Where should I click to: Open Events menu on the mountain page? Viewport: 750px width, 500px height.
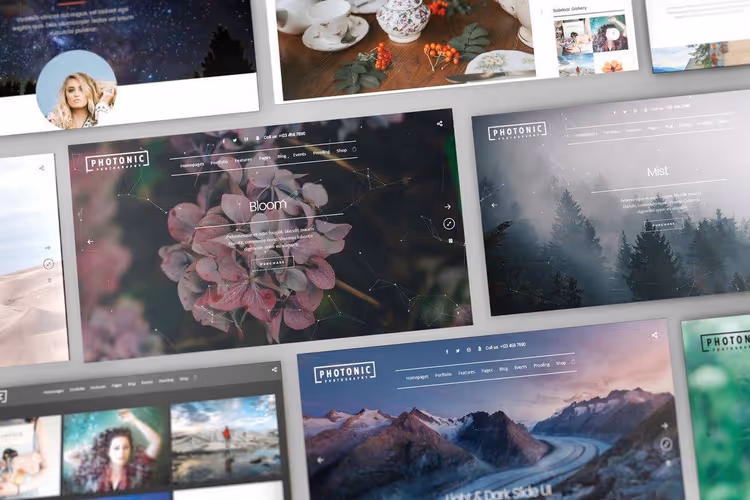pos(520,367)
